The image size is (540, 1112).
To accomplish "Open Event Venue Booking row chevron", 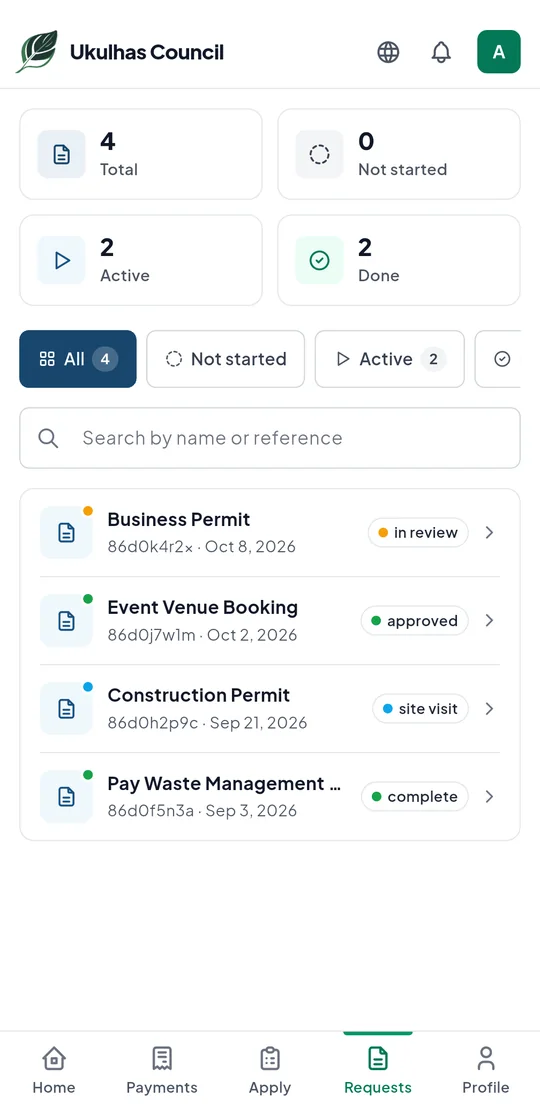I will tap(489, 621).
